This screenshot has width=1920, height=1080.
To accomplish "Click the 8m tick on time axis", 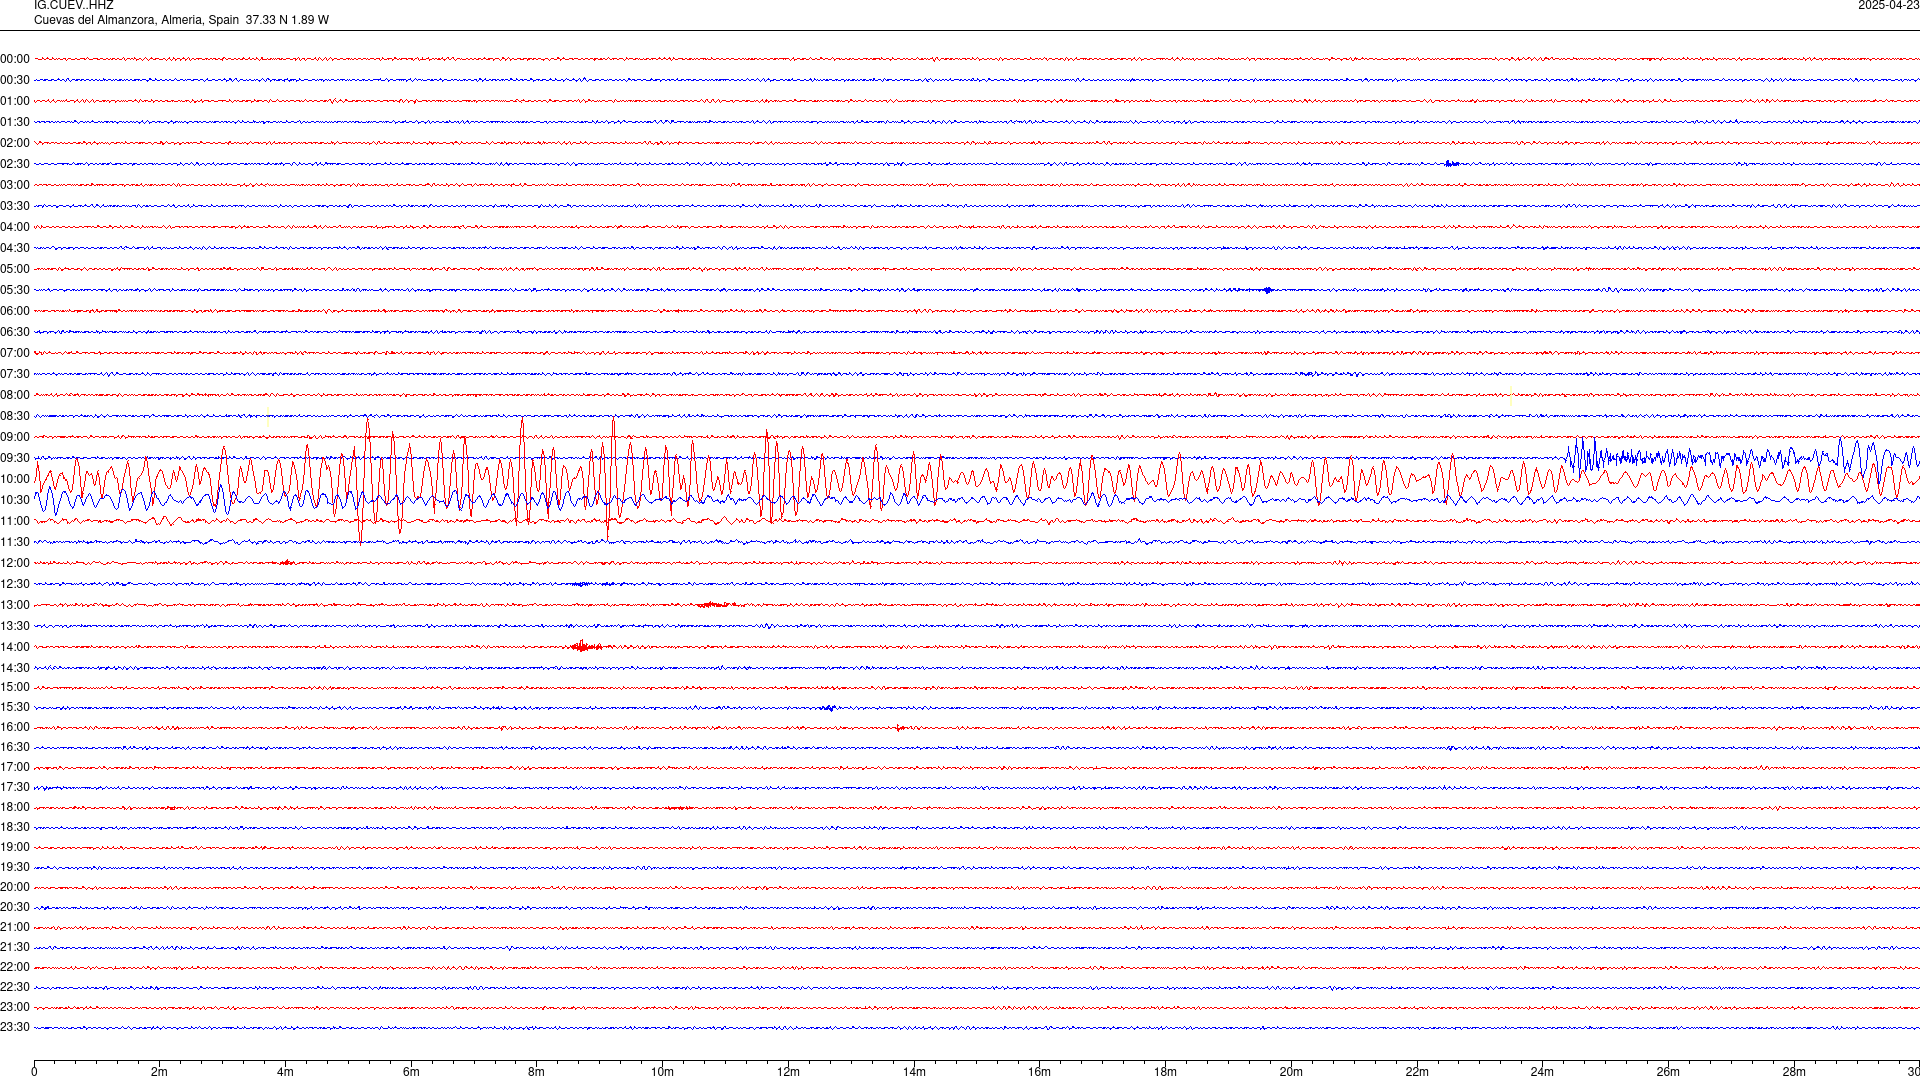I will [536, 1072].
